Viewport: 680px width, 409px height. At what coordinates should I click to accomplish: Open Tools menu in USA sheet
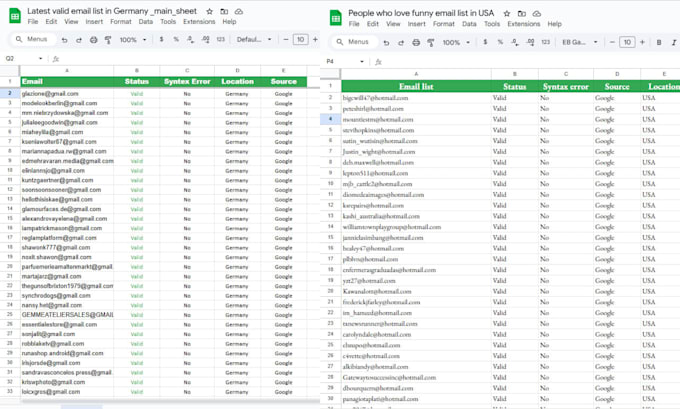[x=492, y=24]
